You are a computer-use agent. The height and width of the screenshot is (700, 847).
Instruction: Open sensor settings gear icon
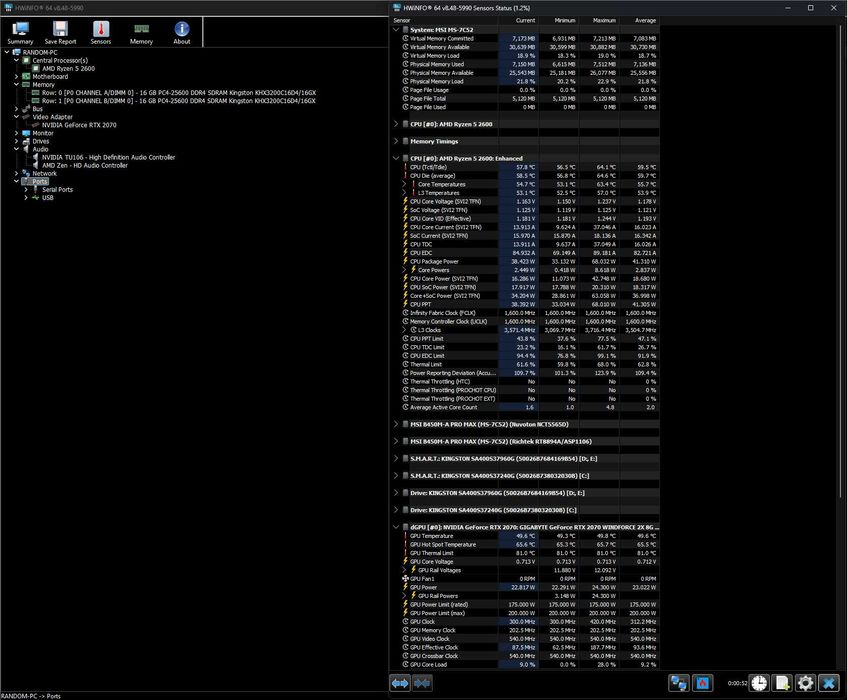805,683
